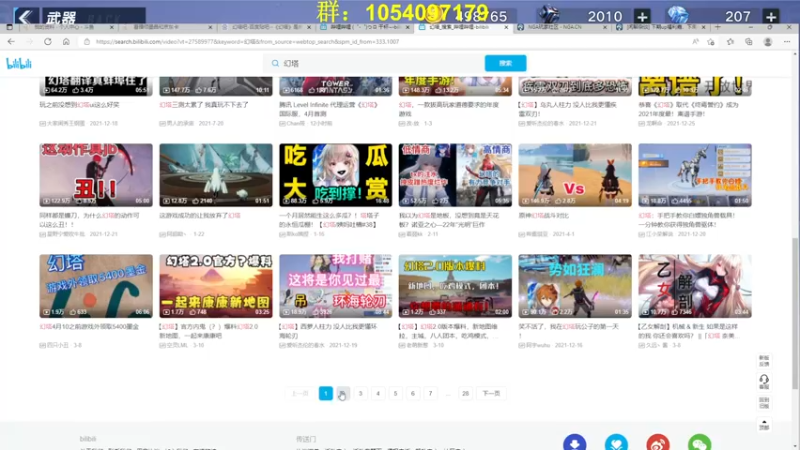Open the red 丑!! scythe video thumbnail
800x450 pixels.
pos(96,175)
